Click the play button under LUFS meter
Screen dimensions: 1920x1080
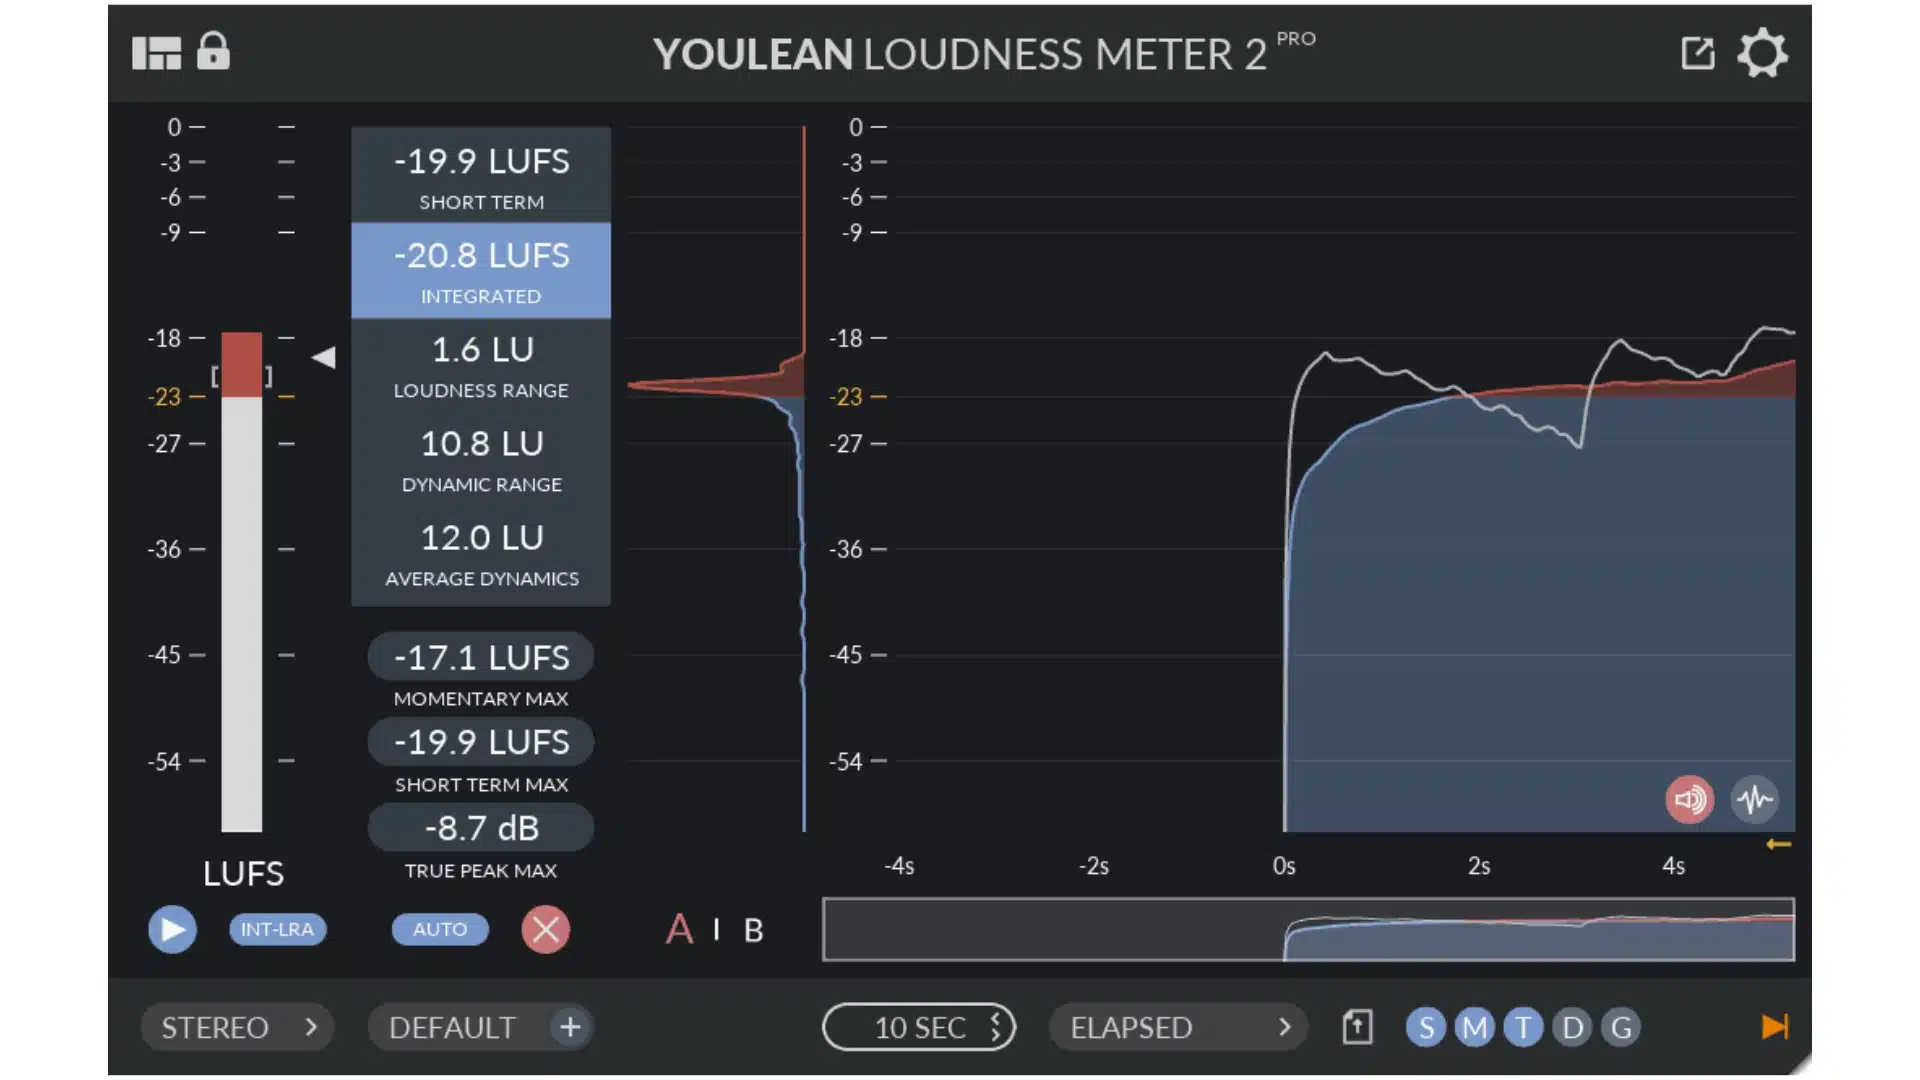tap(172, 930)
